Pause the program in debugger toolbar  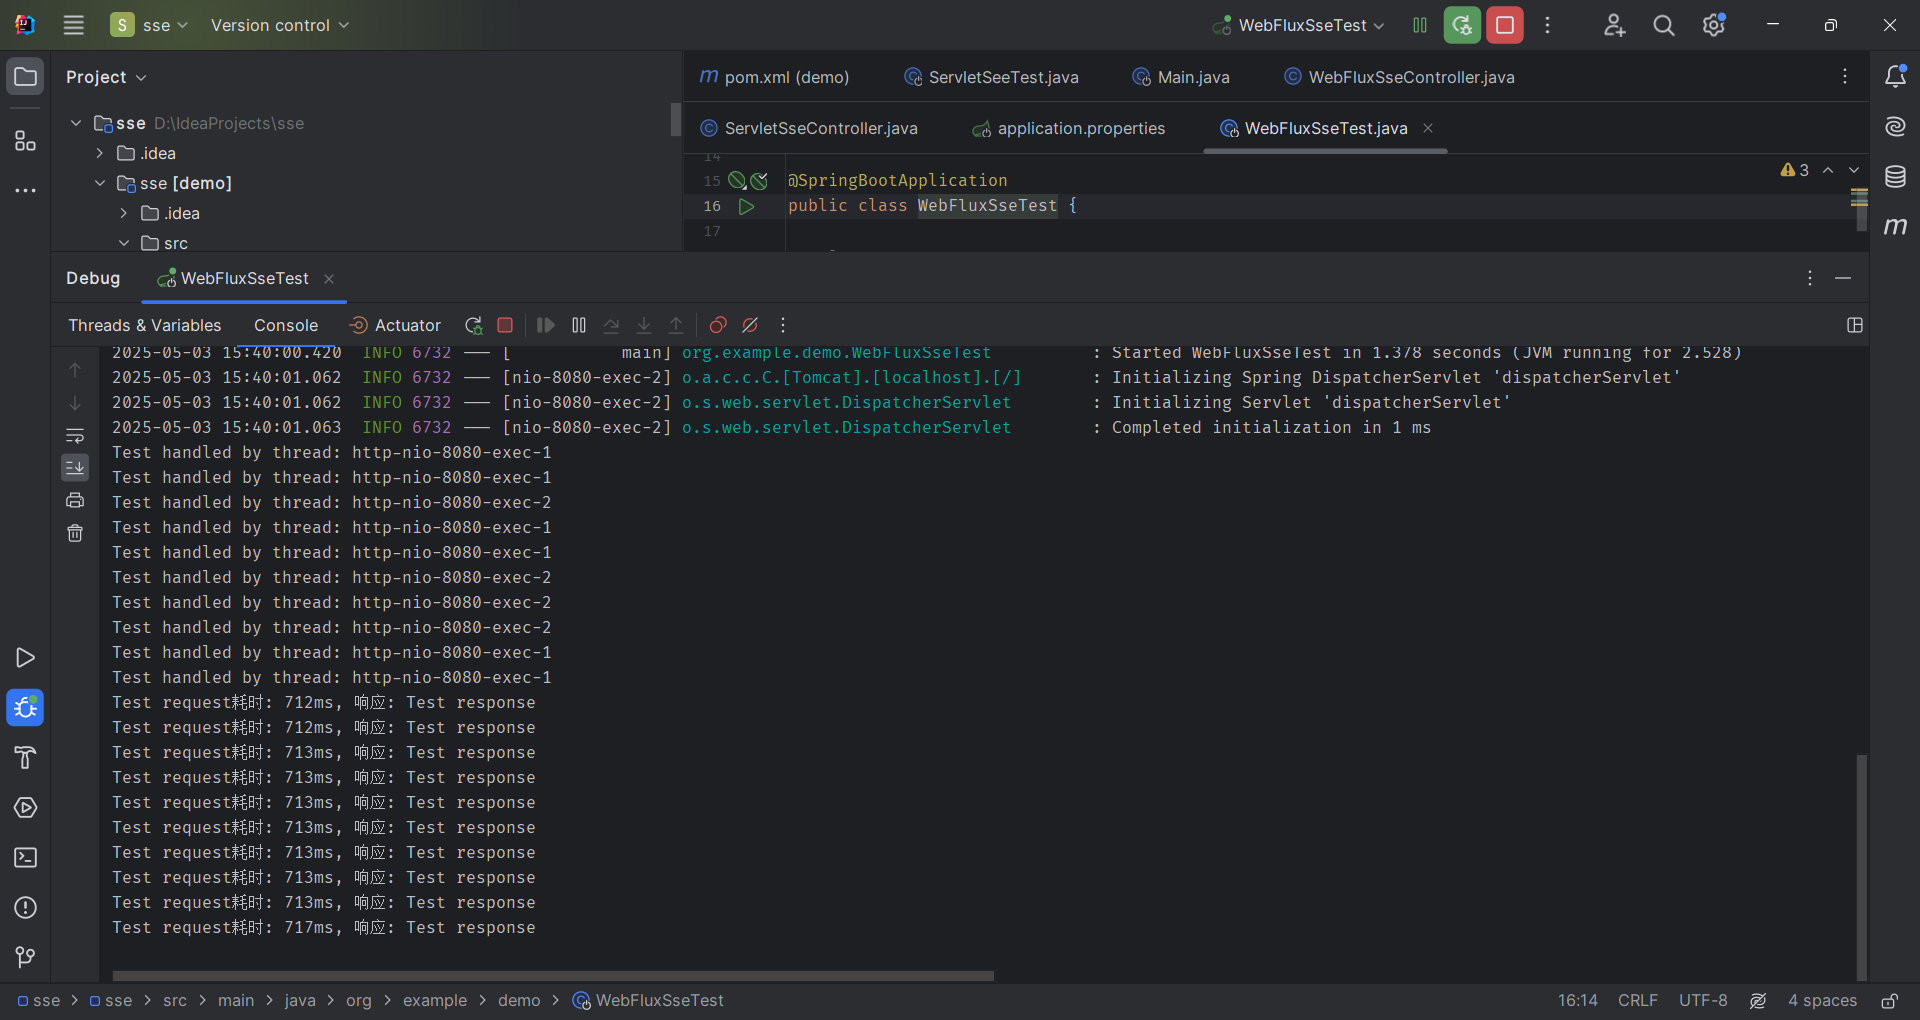pos(579,325)
